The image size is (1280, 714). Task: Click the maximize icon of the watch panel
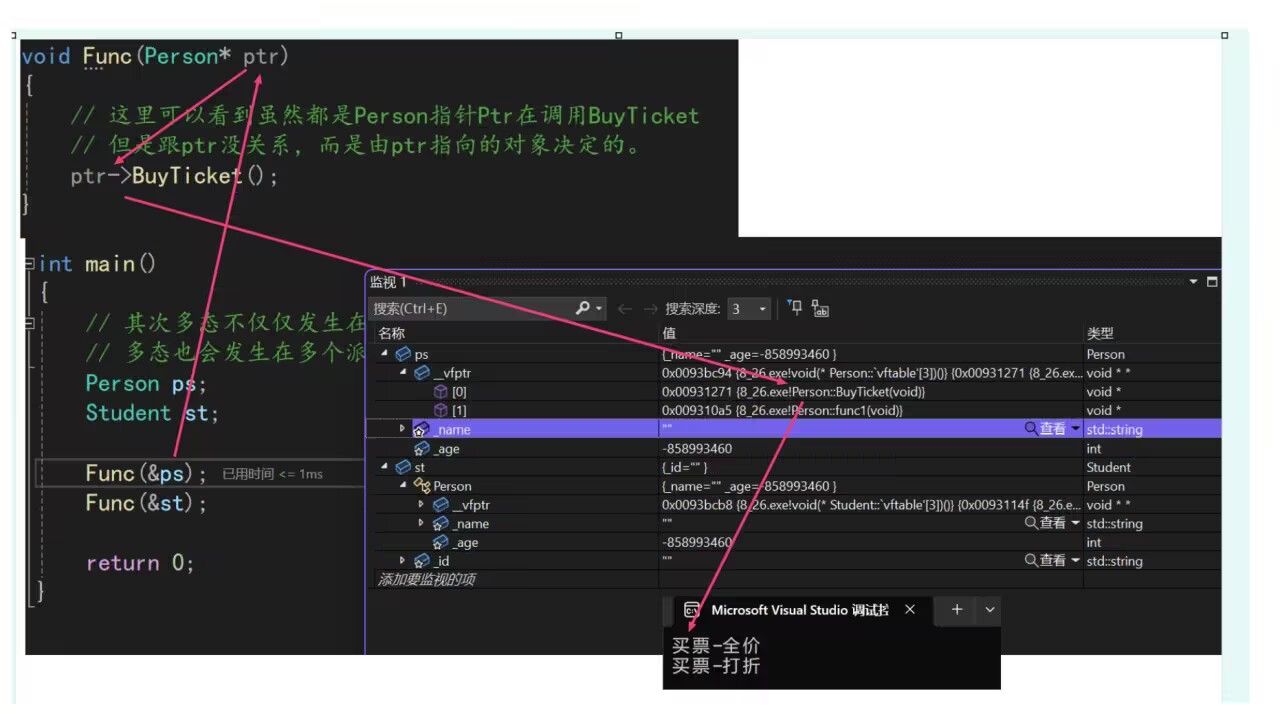click(x=1212, y=282)
